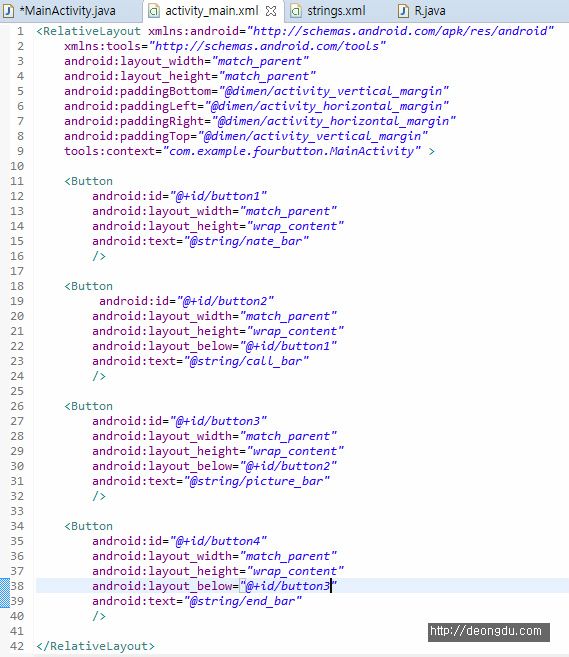This screenshot has width=569, height=657.
Task: Click layout_below "@+id/button2" on line 30
Action: pyautogui.click(x=288, y=466)
